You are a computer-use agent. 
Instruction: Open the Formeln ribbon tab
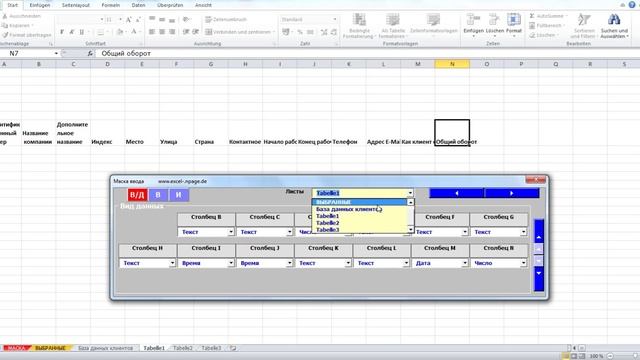[111, 5]
